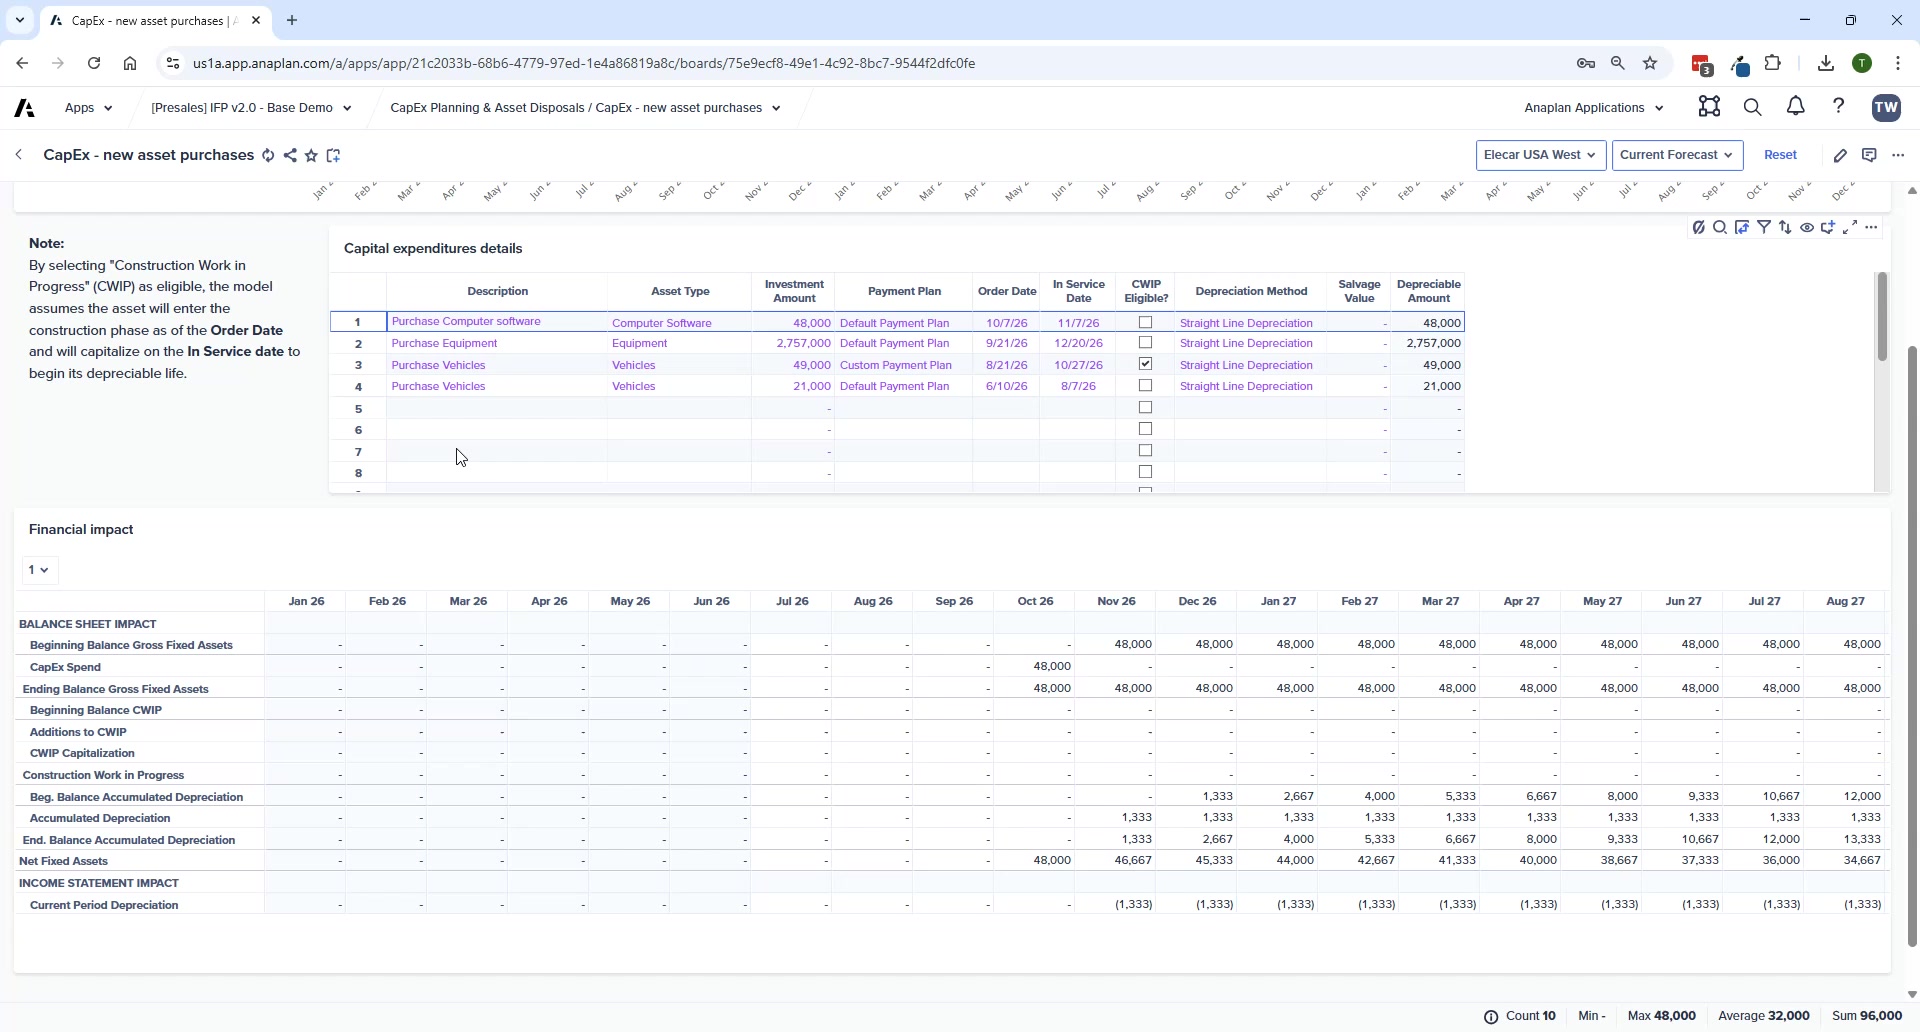Viewport: 1920px width, 1032px height.
Task: Check CWIP Eligible for Purchase Equipment row
Action: [1146, 343]
